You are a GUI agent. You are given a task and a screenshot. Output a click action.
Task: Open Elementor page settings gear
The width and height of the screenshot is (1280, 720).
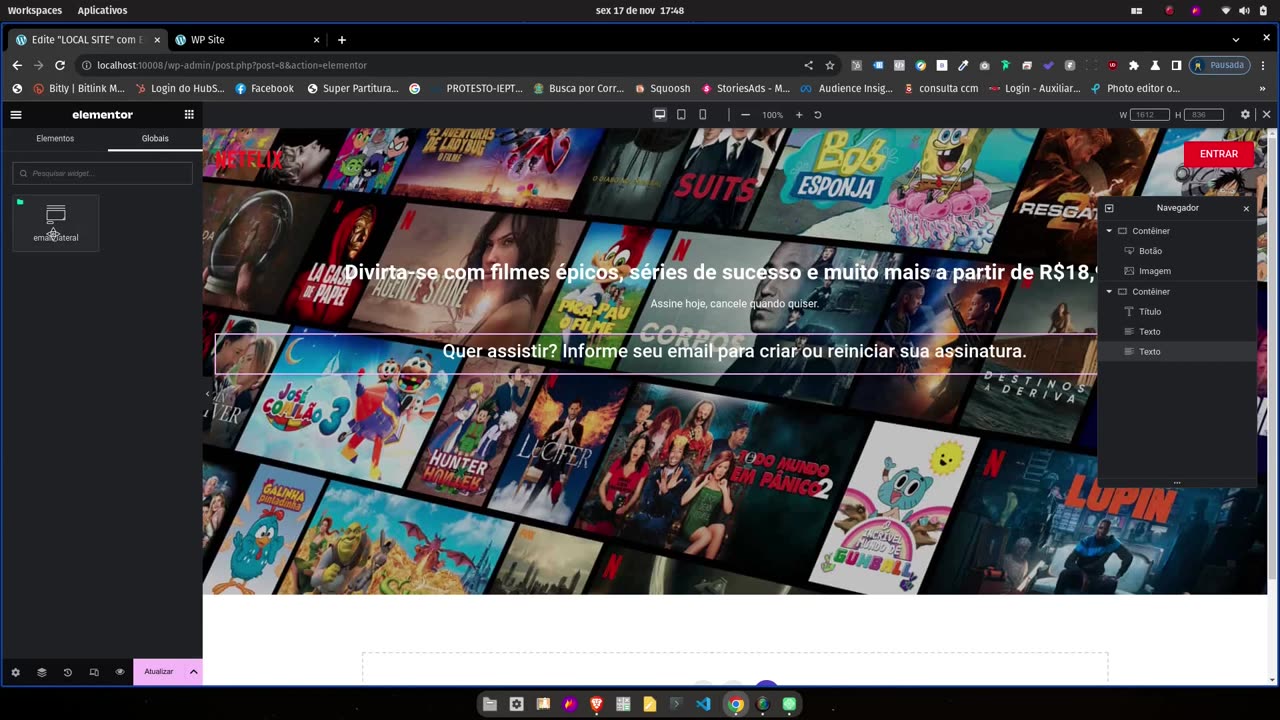15,672
